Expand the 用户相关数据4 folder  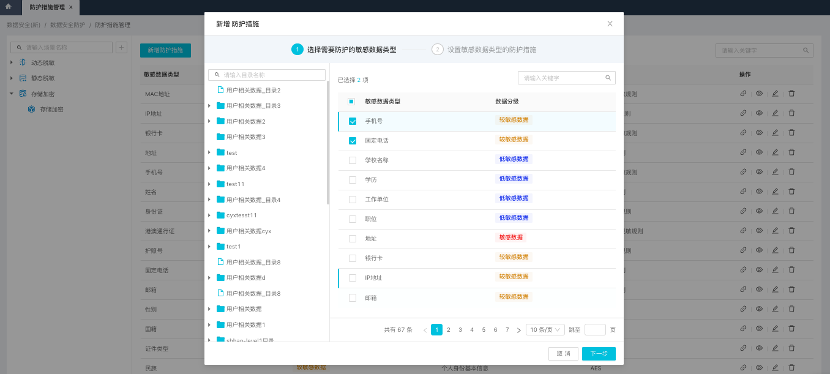coord(210,168)
